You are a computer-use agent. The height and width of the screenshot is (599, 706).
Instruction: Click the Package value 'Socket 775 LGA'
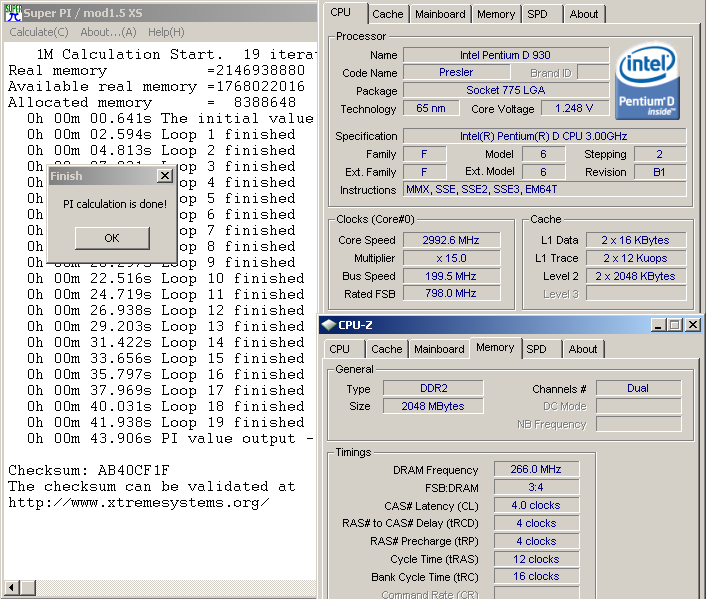506,90
